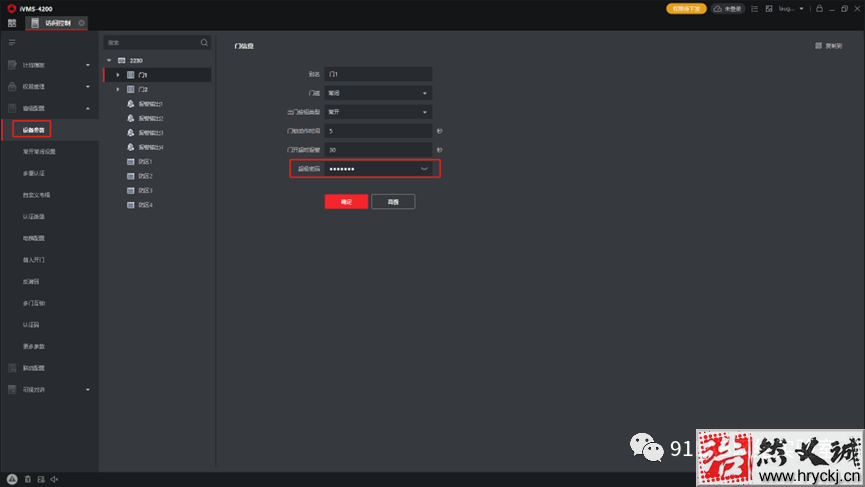The image size is (865, 487).
Task: Edit the 别名 door name field
Action: 378,74
